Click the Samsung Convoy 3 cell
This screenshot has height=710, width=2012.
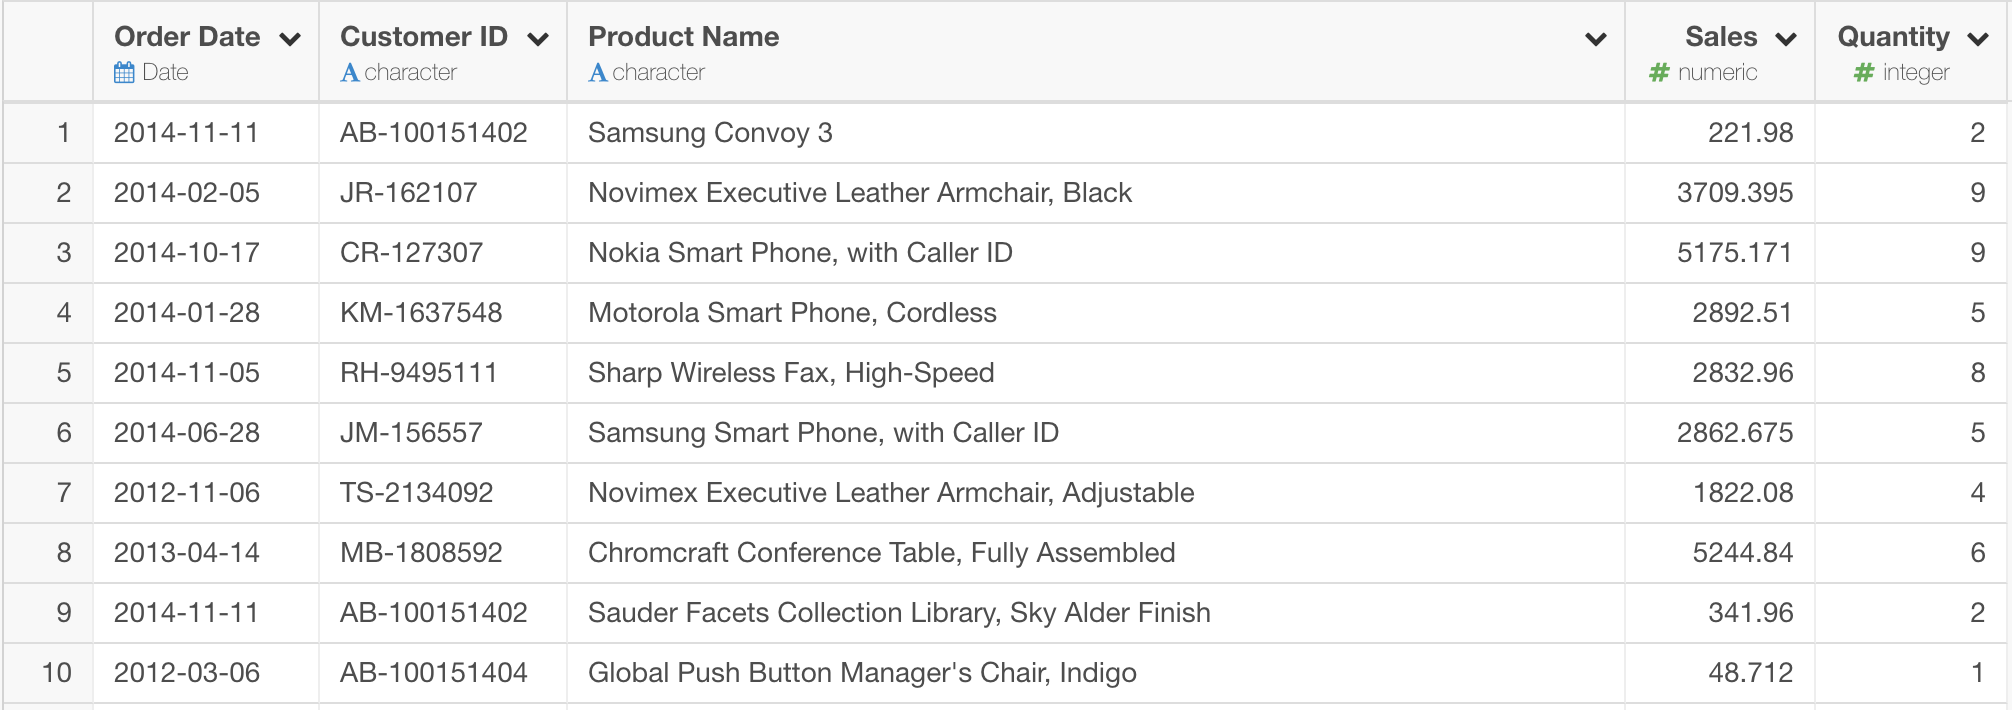click(x=1096, y=132)
